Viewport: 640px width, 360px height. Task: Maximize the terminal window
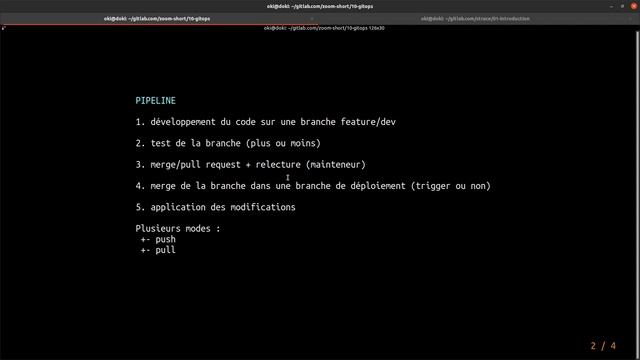pyautogui.click(x=622, y=6)
